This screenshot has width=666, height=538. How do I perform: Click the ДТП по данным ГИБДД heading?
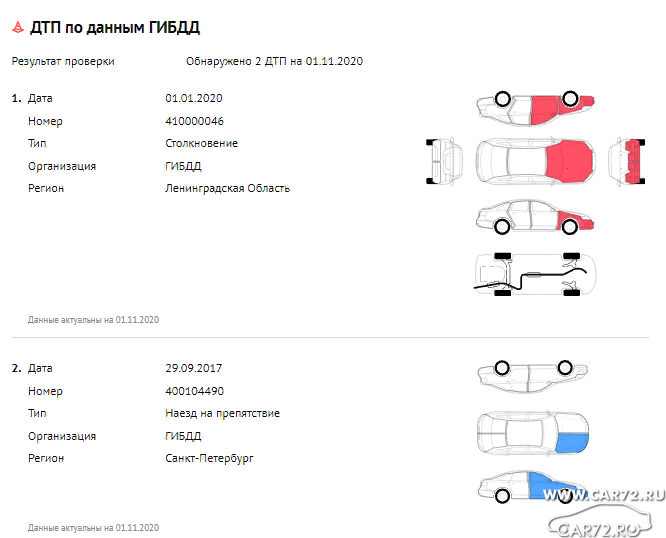pyautogui.click(x=115, y=28)
